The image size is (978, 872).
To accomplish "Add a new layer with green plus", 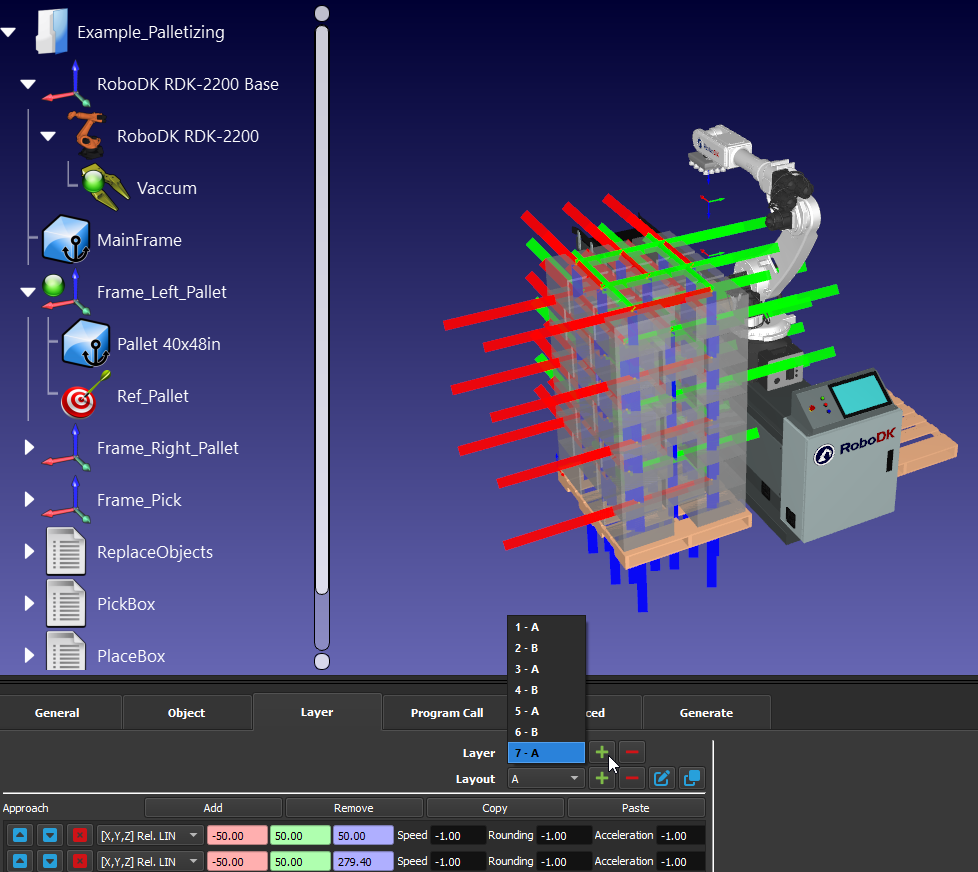I will (601, 752).
